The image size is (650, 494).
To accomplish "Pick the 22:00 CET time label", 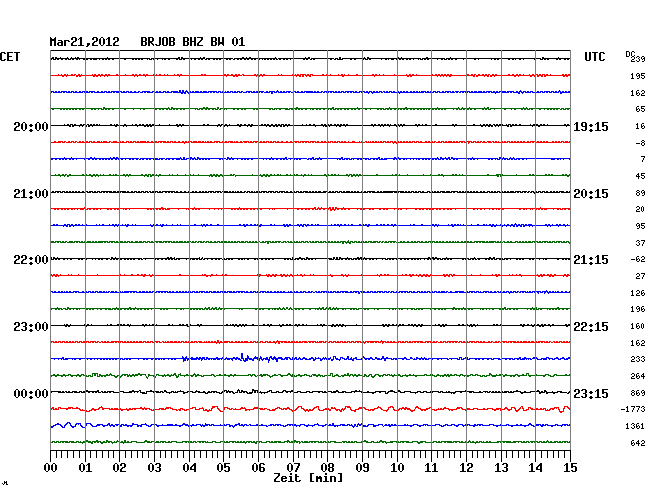I will coord(31,260).
